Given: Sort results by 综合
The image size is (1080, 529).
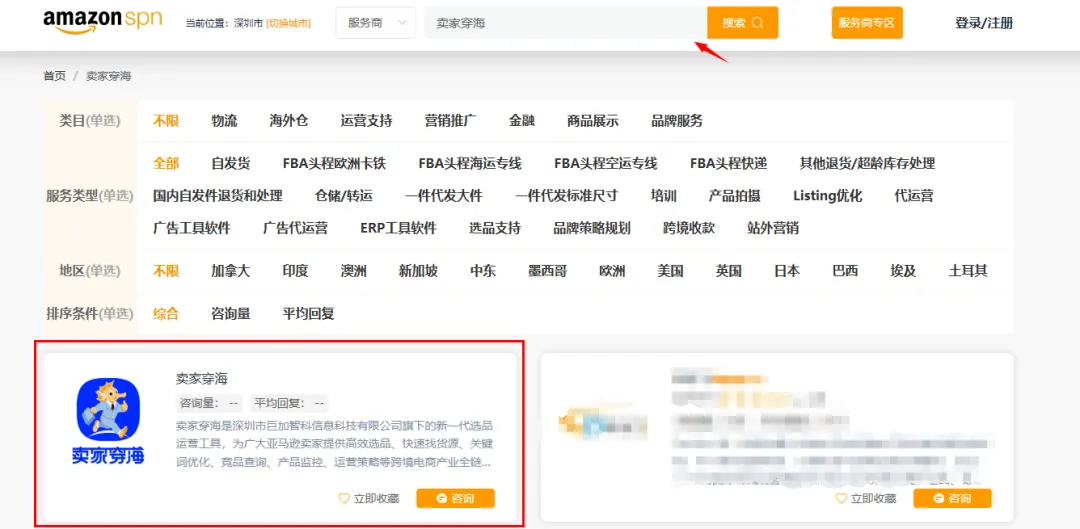Looking at the screenshot, I should click(166, 314).
